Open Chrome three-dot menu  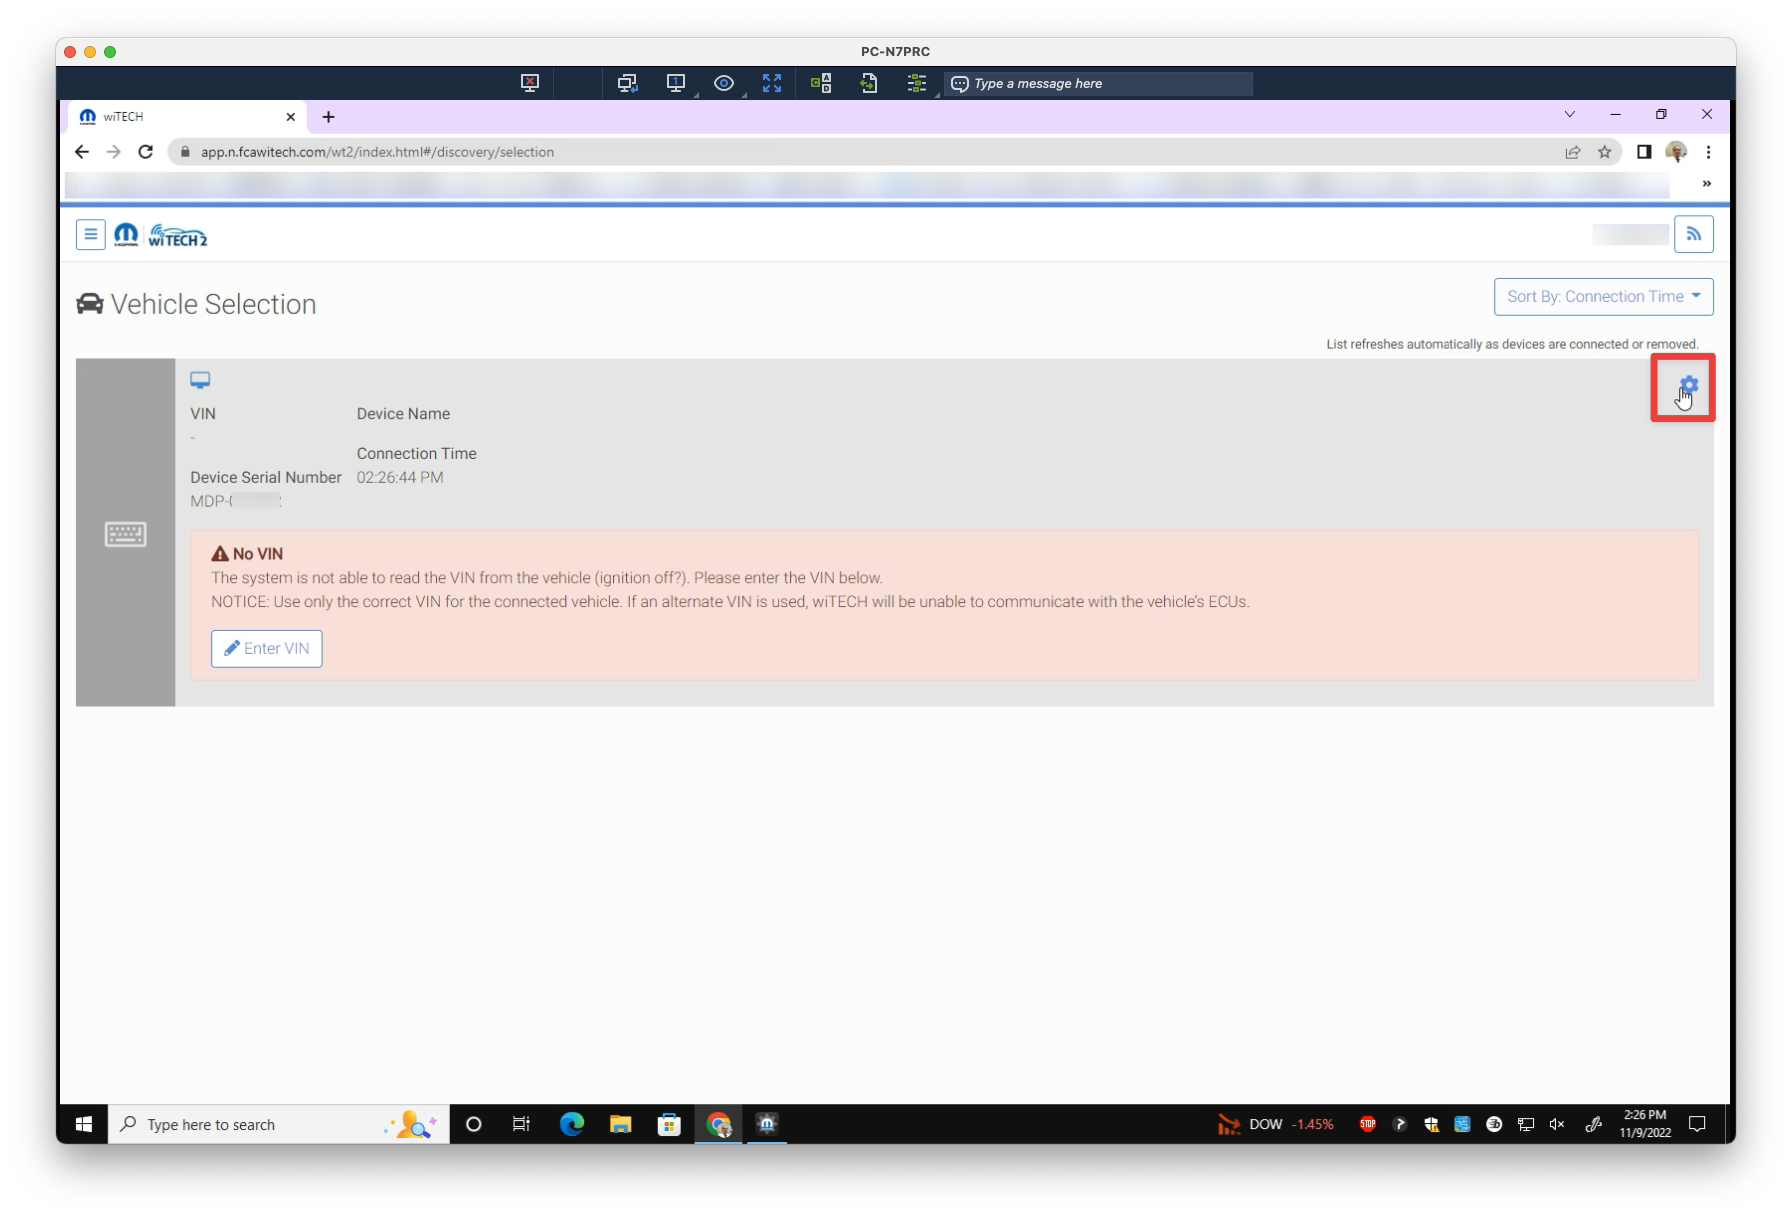1709,152
